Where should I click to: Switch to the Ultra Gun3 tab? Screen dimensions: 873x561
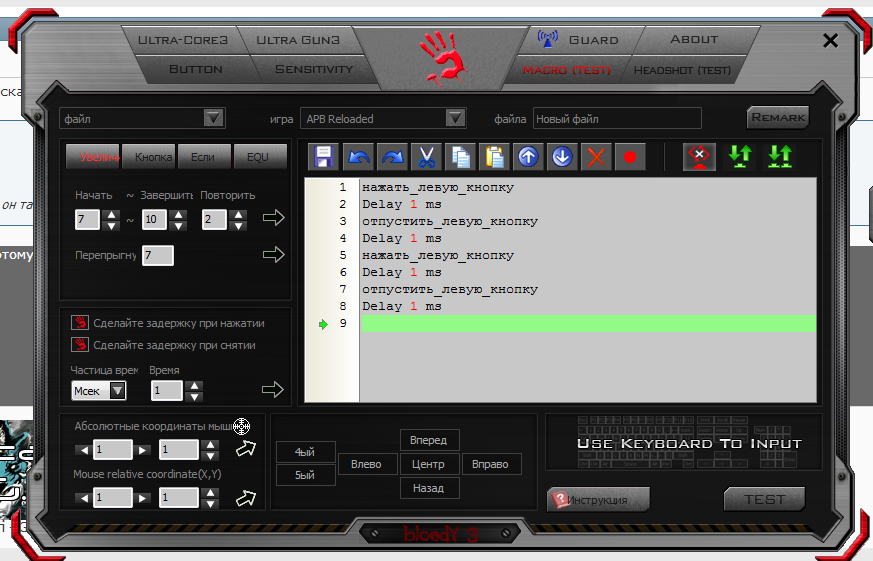pos(297,40)
